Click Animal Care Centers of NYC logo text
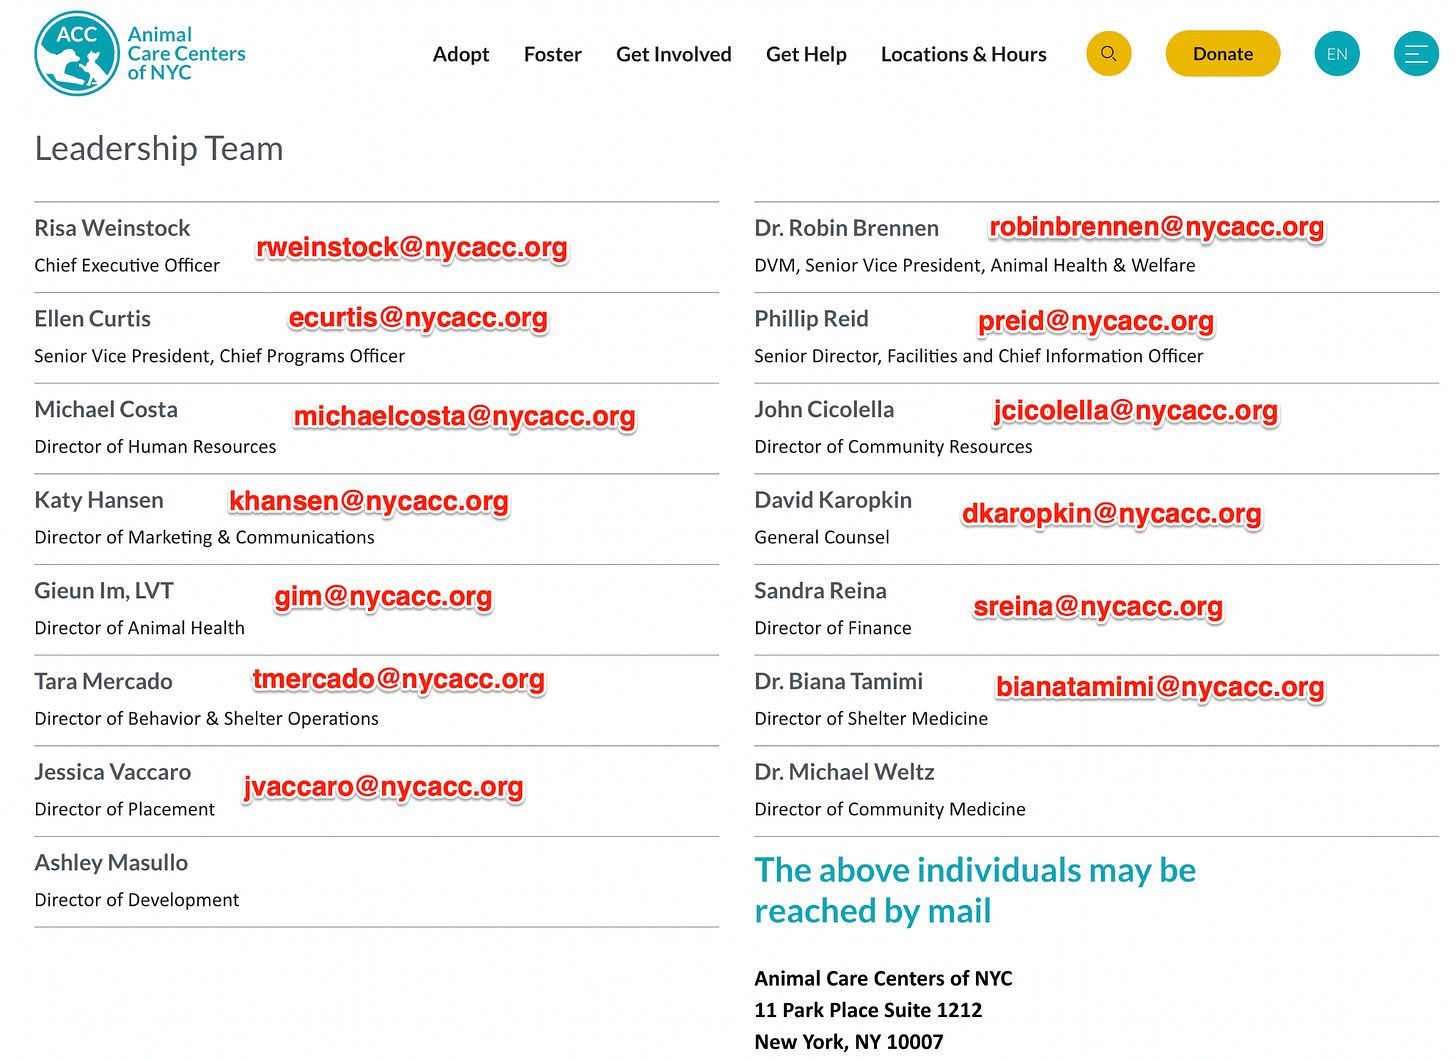 coord(186,54)
